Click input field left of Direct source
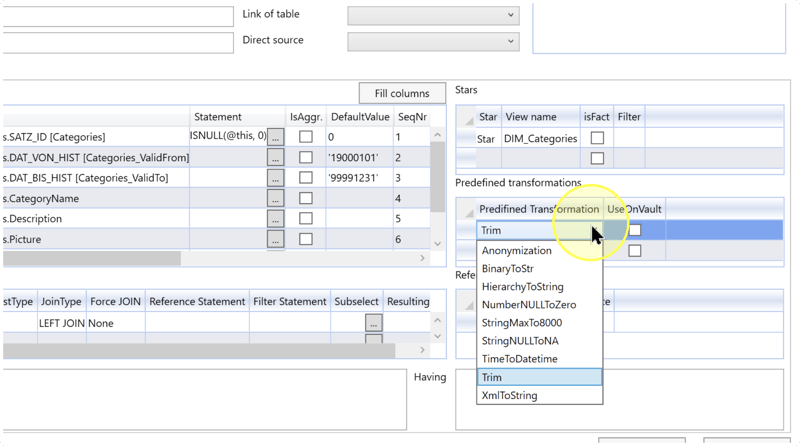The width and height of the screenshot is (800, 446). click(x=117, y=42)
